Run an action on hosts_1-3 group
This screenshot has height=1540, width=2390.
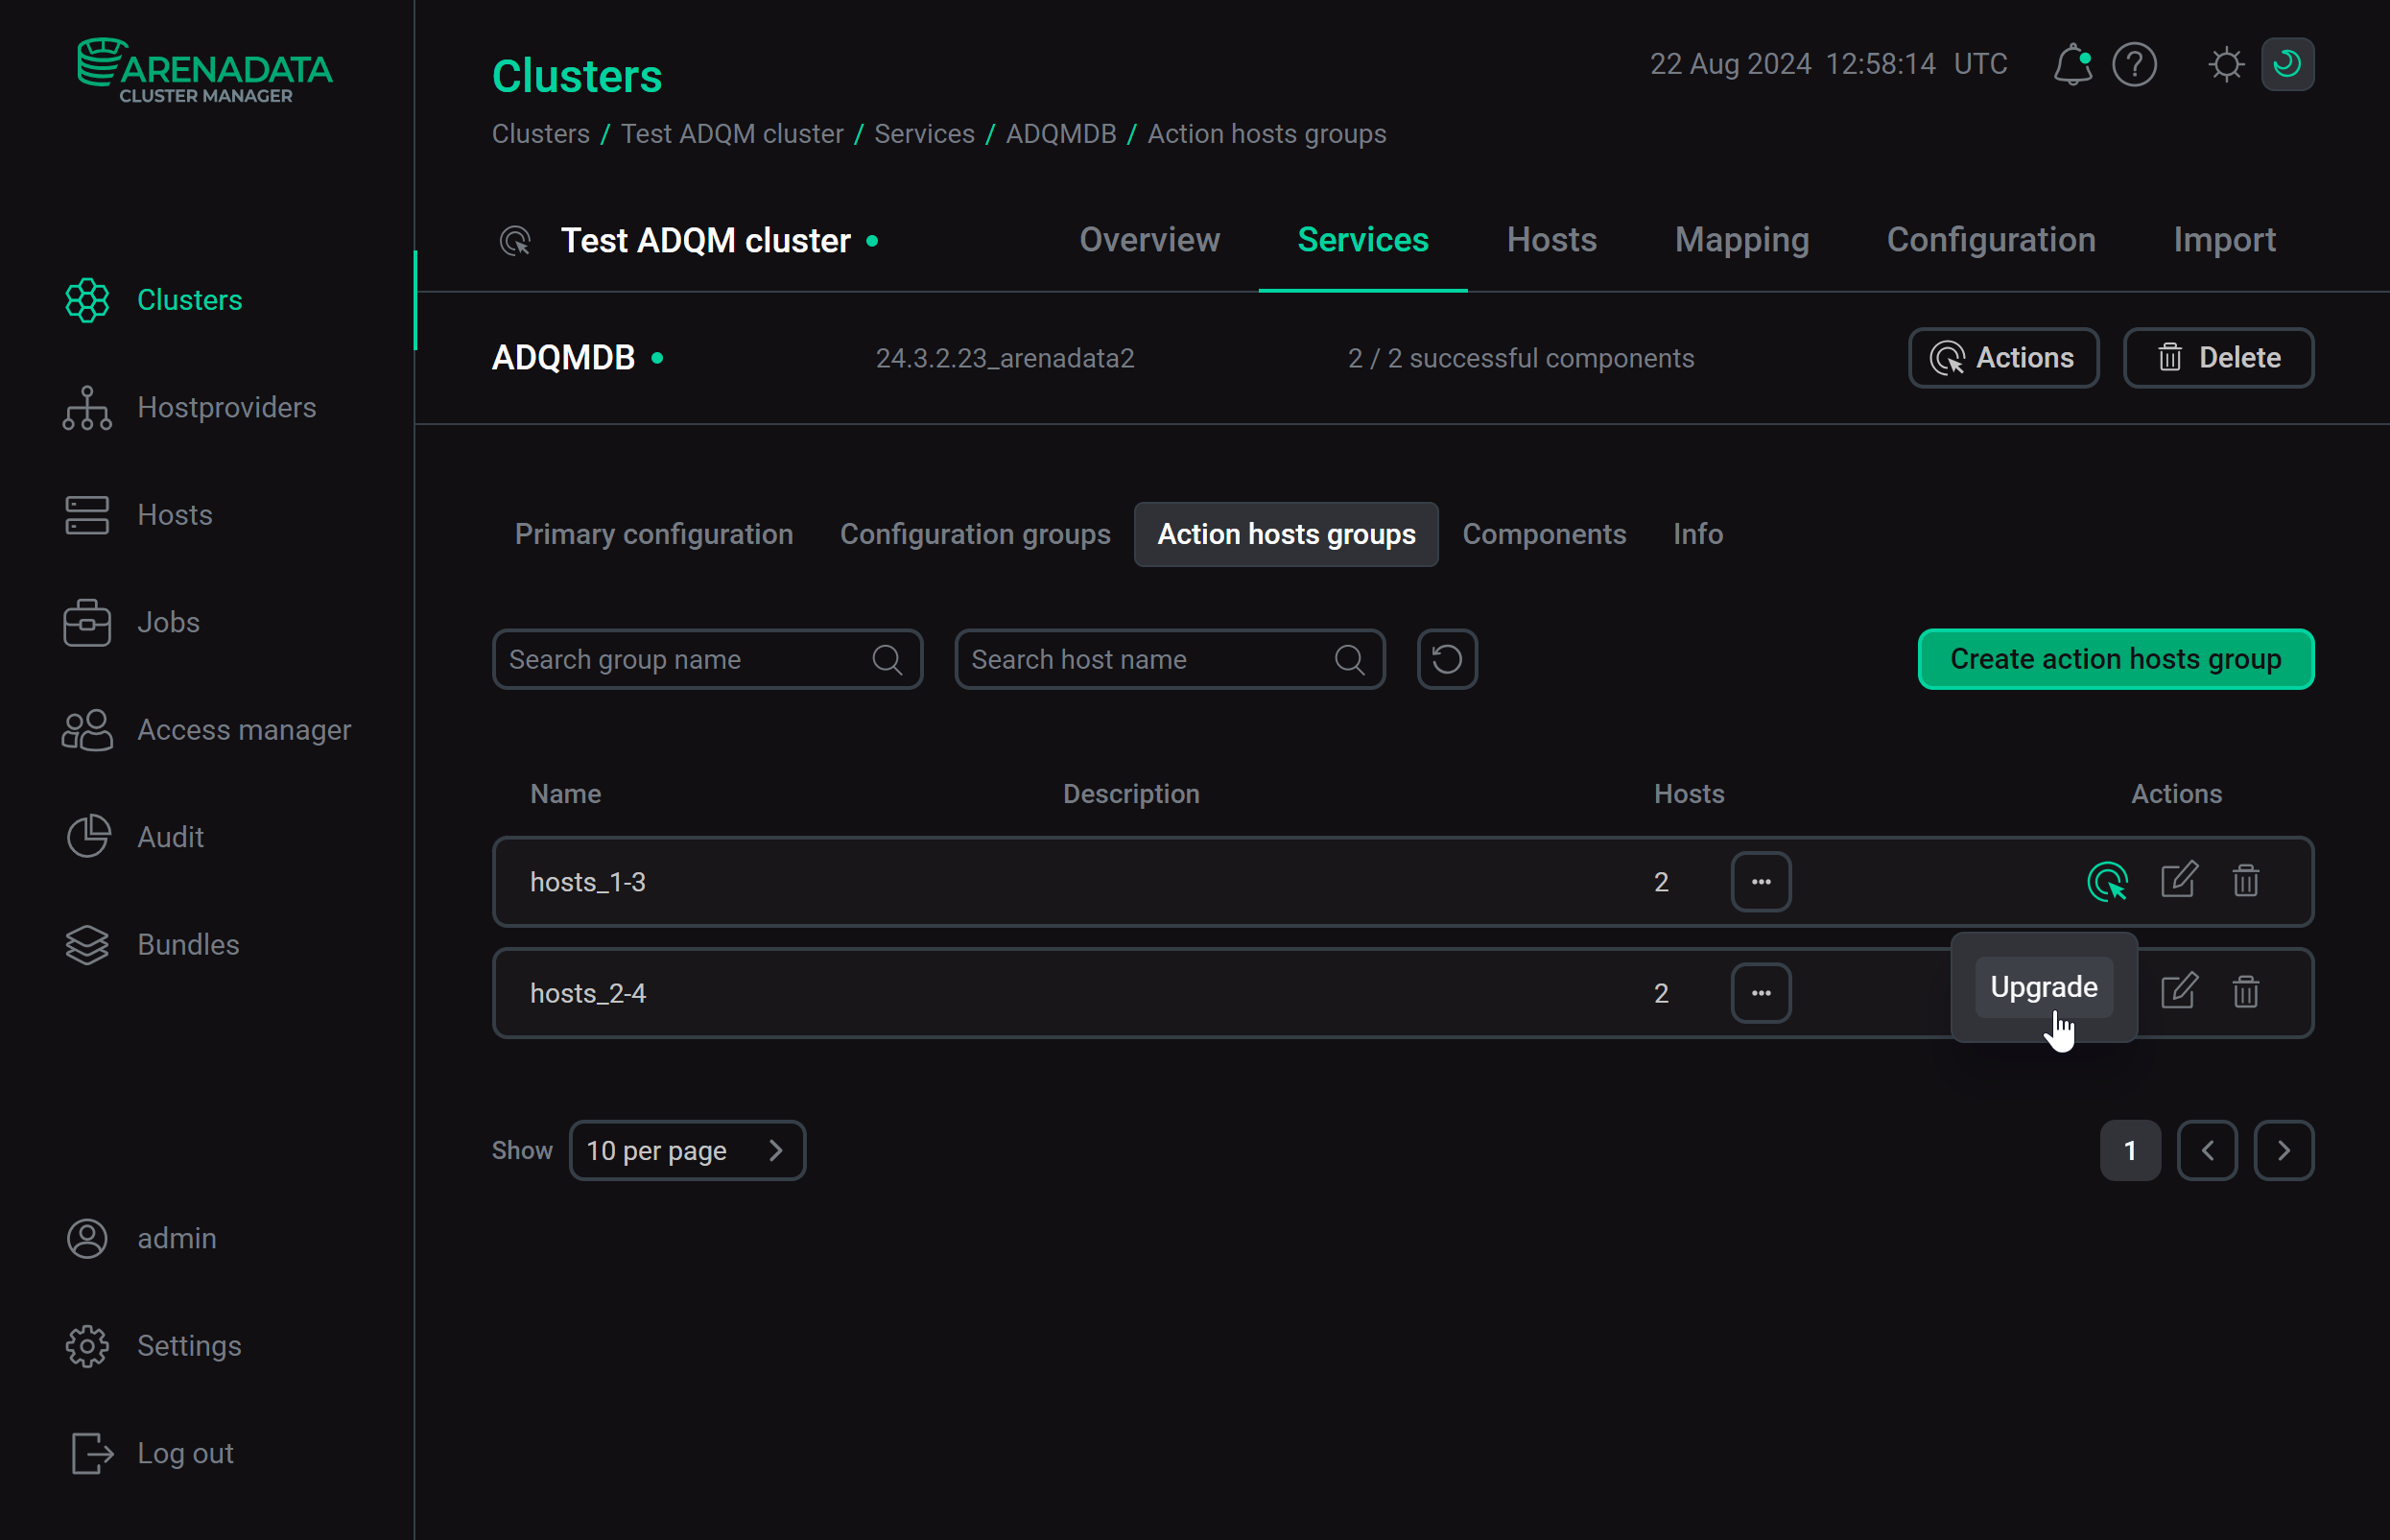tap(2107, 882)
